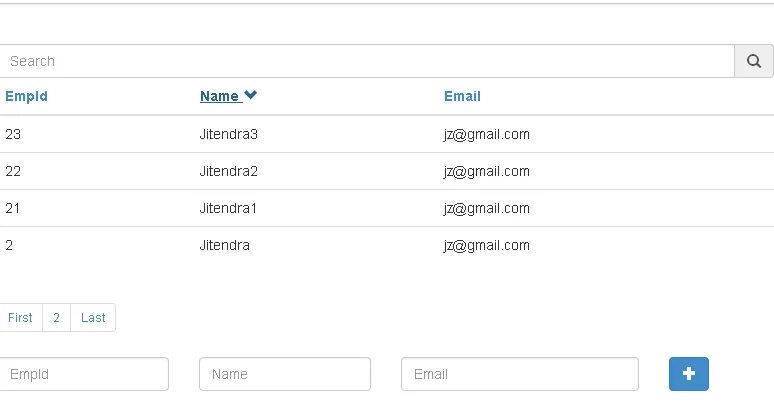
Task: Click the email in the EmpId 2 row
Action: [x=487, y=245]
